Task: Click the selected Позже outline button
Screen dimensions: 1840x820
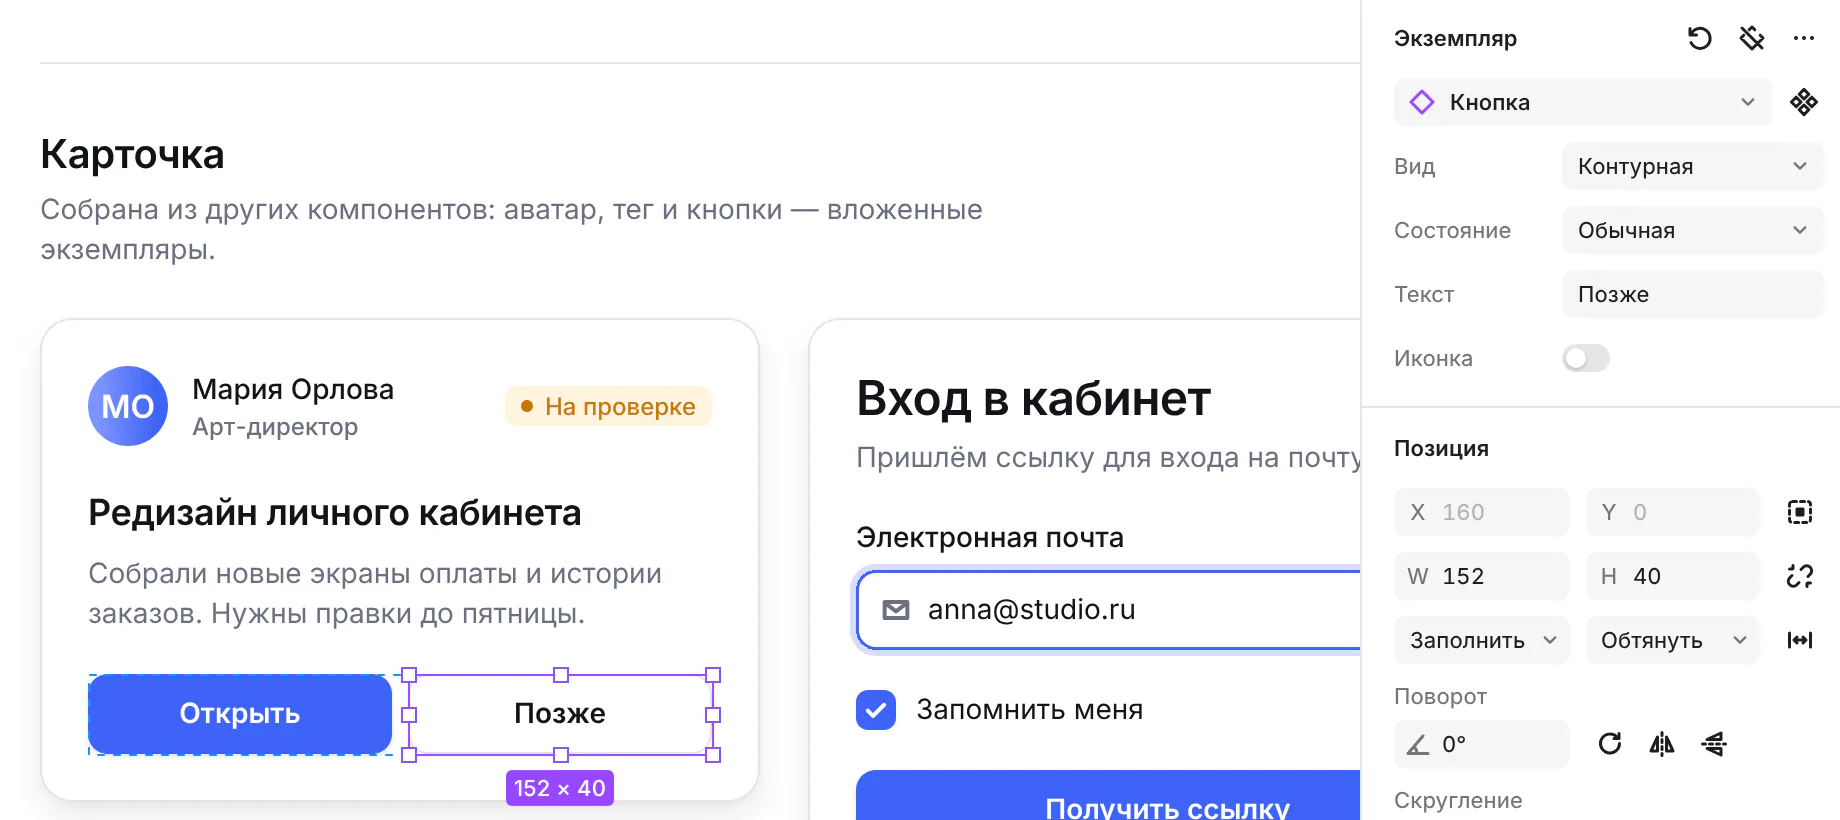Action: [560, 714]
